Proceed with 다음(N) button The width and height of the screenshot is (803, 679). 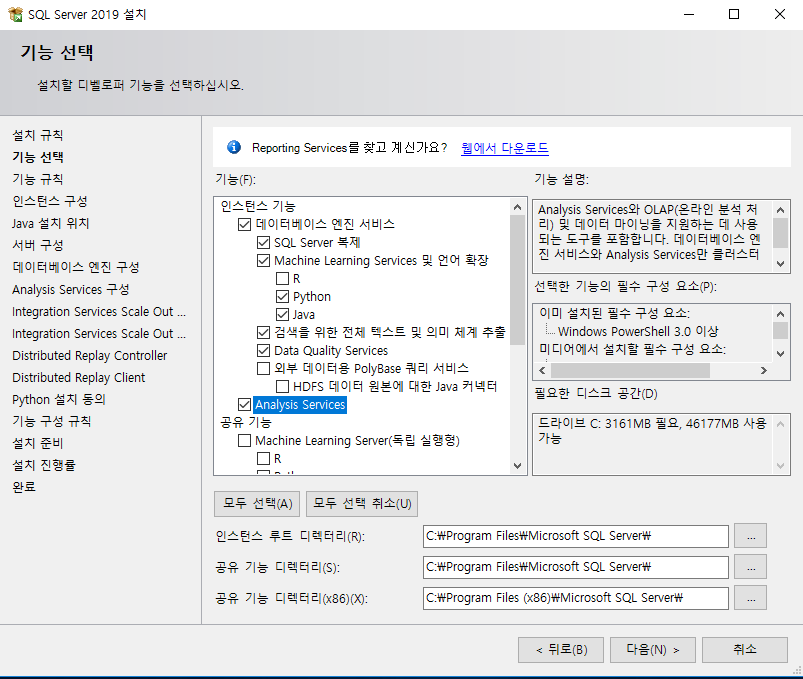pos(653,650)
